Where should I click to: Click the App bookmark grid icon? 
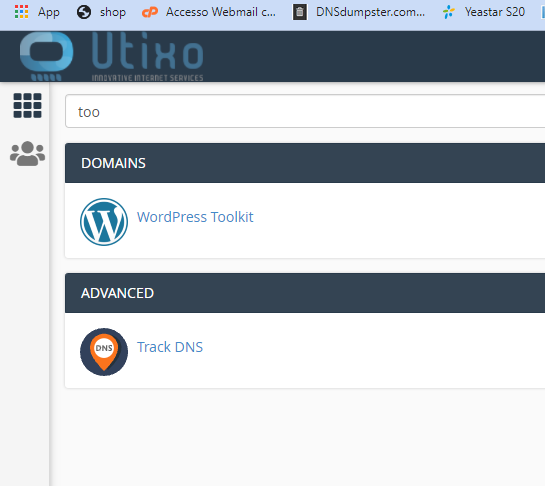click(x=22, y=12)
